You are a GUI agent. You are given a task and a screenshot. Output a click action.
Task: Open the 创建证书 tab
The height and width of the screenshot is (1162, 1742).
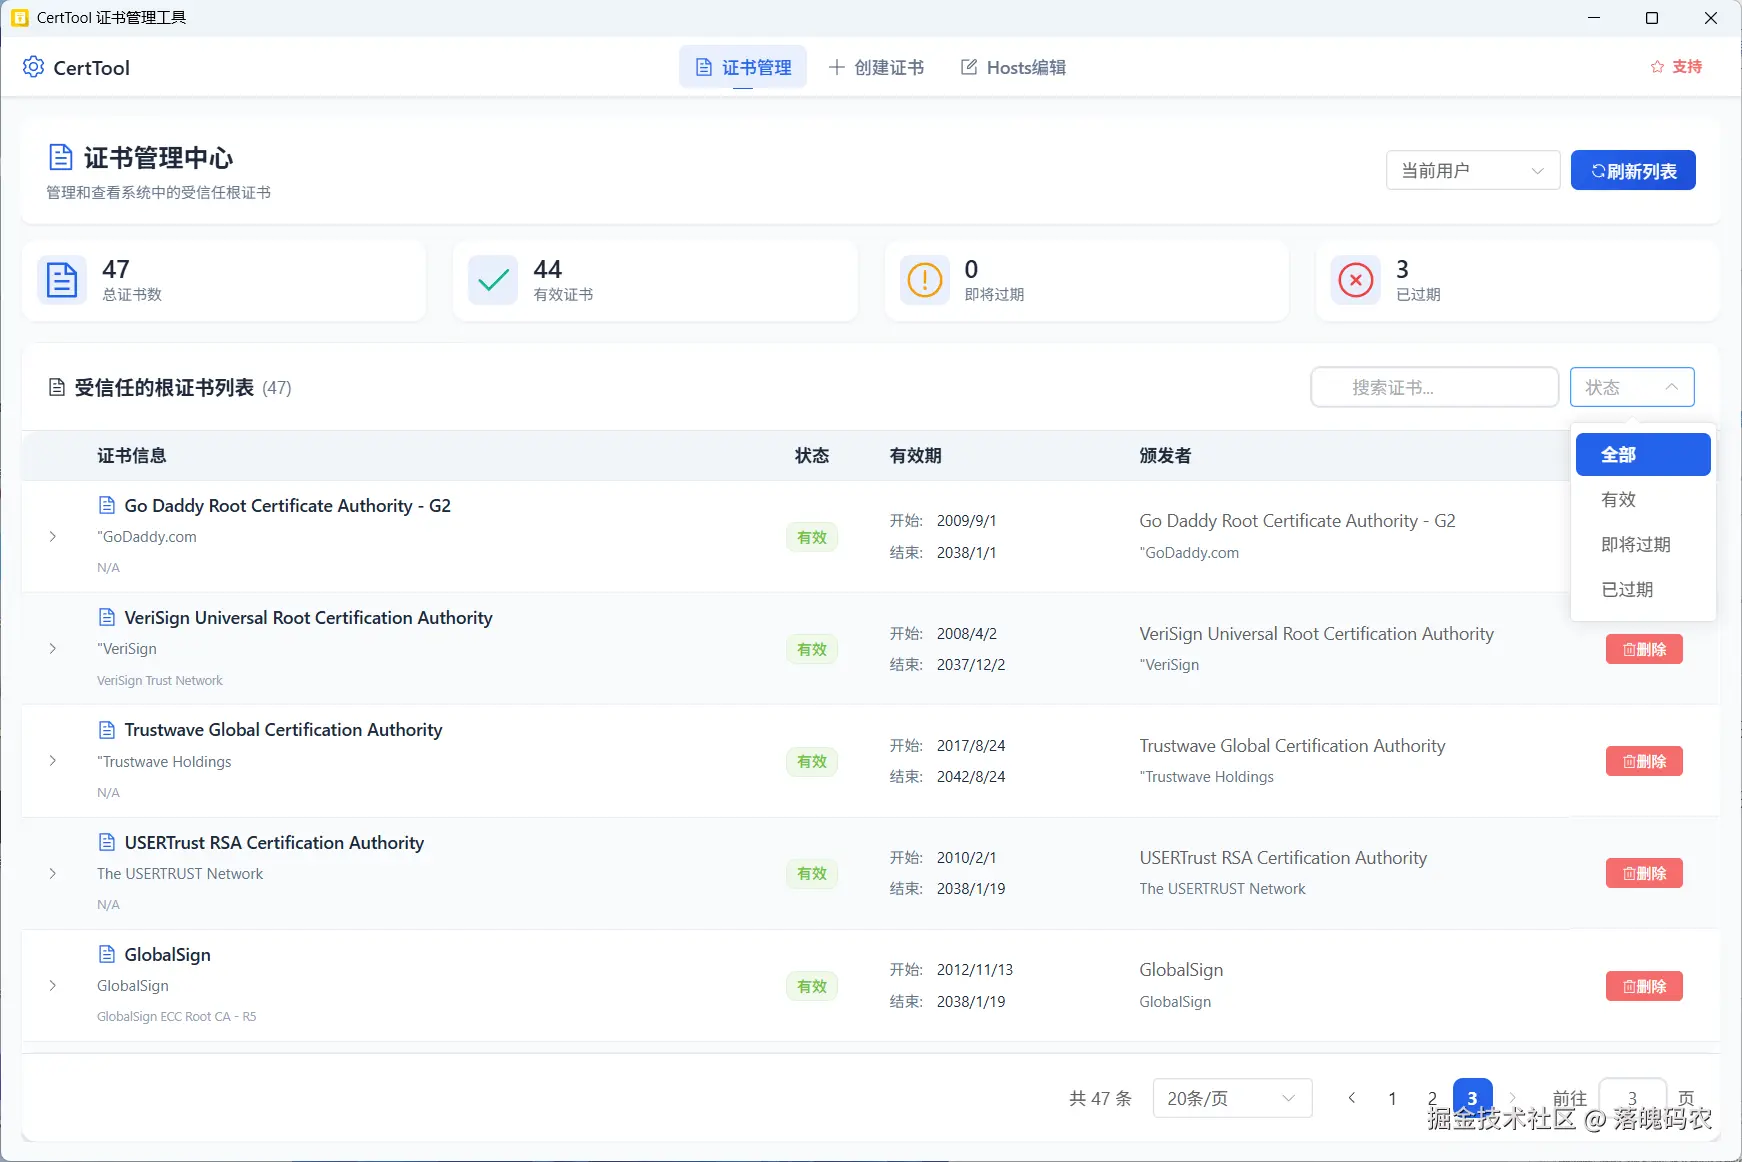click(x=876, y=67)
